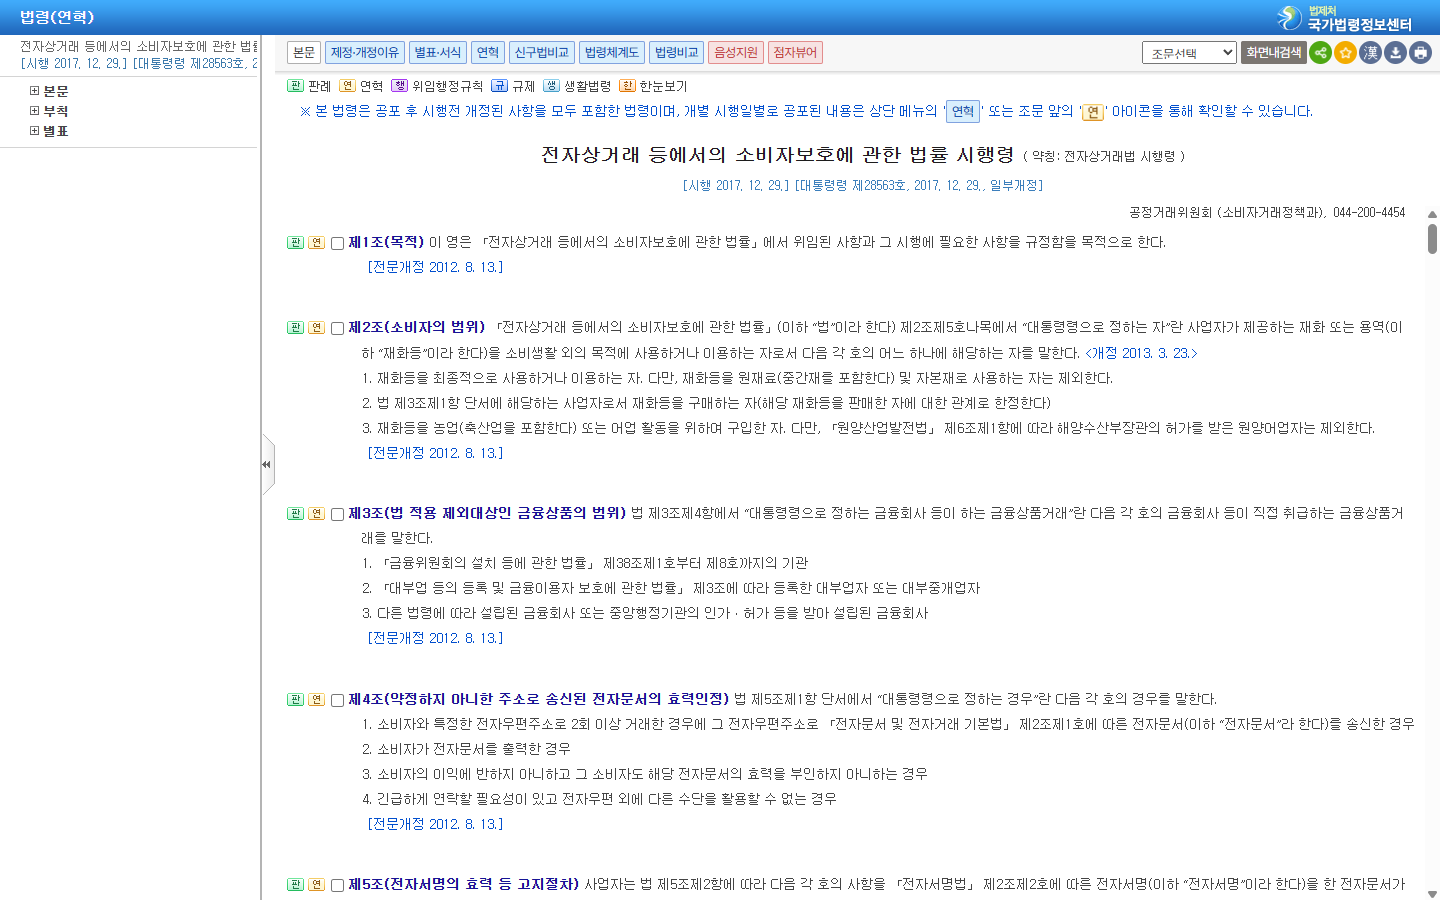
Task: Click 연 history icon beside 제1조(목적)
Action: coord(316,243)
